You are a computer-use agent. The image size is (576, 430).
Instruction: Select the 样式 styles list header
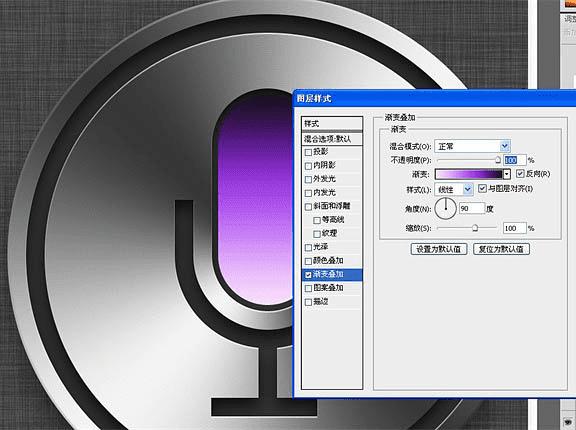(x=332, y=124)
